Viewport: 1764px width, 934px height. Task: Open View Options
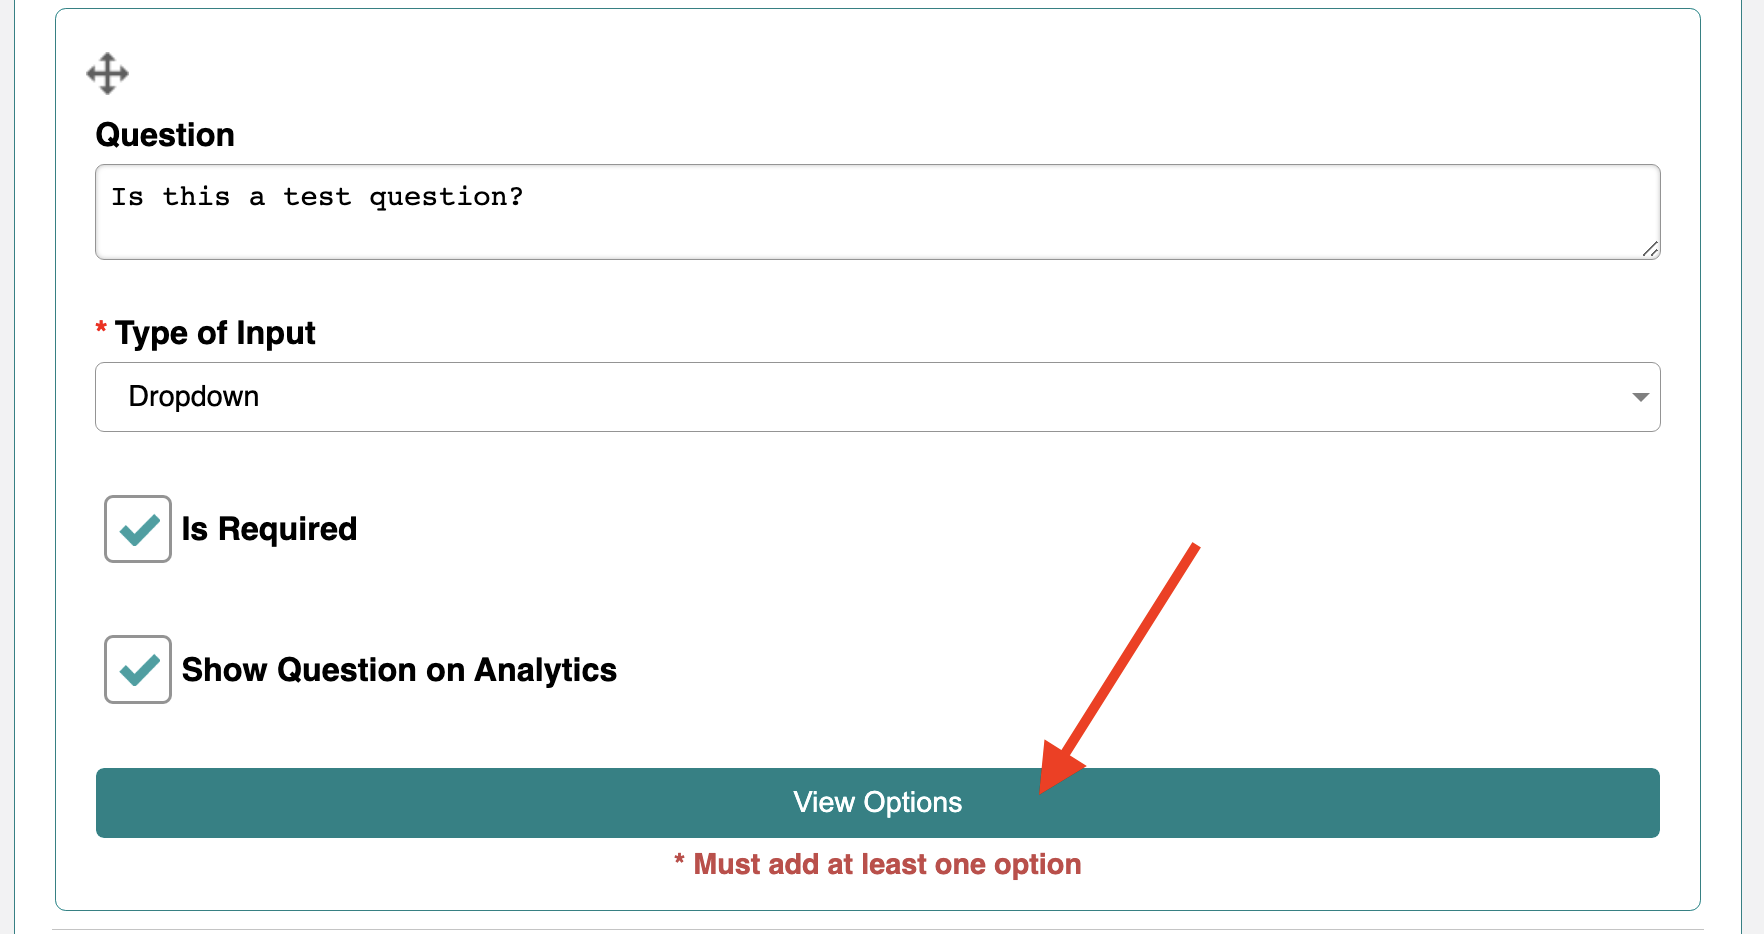pos(878,803)
